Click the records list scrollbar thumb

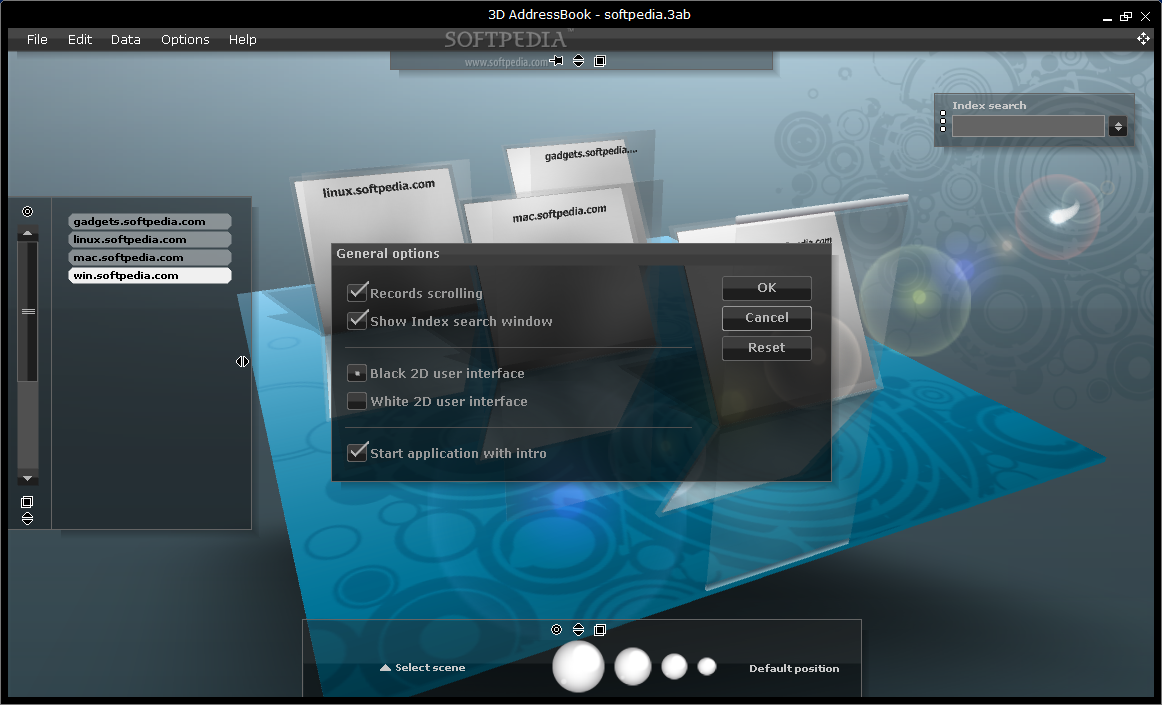(x=28, y=311)
